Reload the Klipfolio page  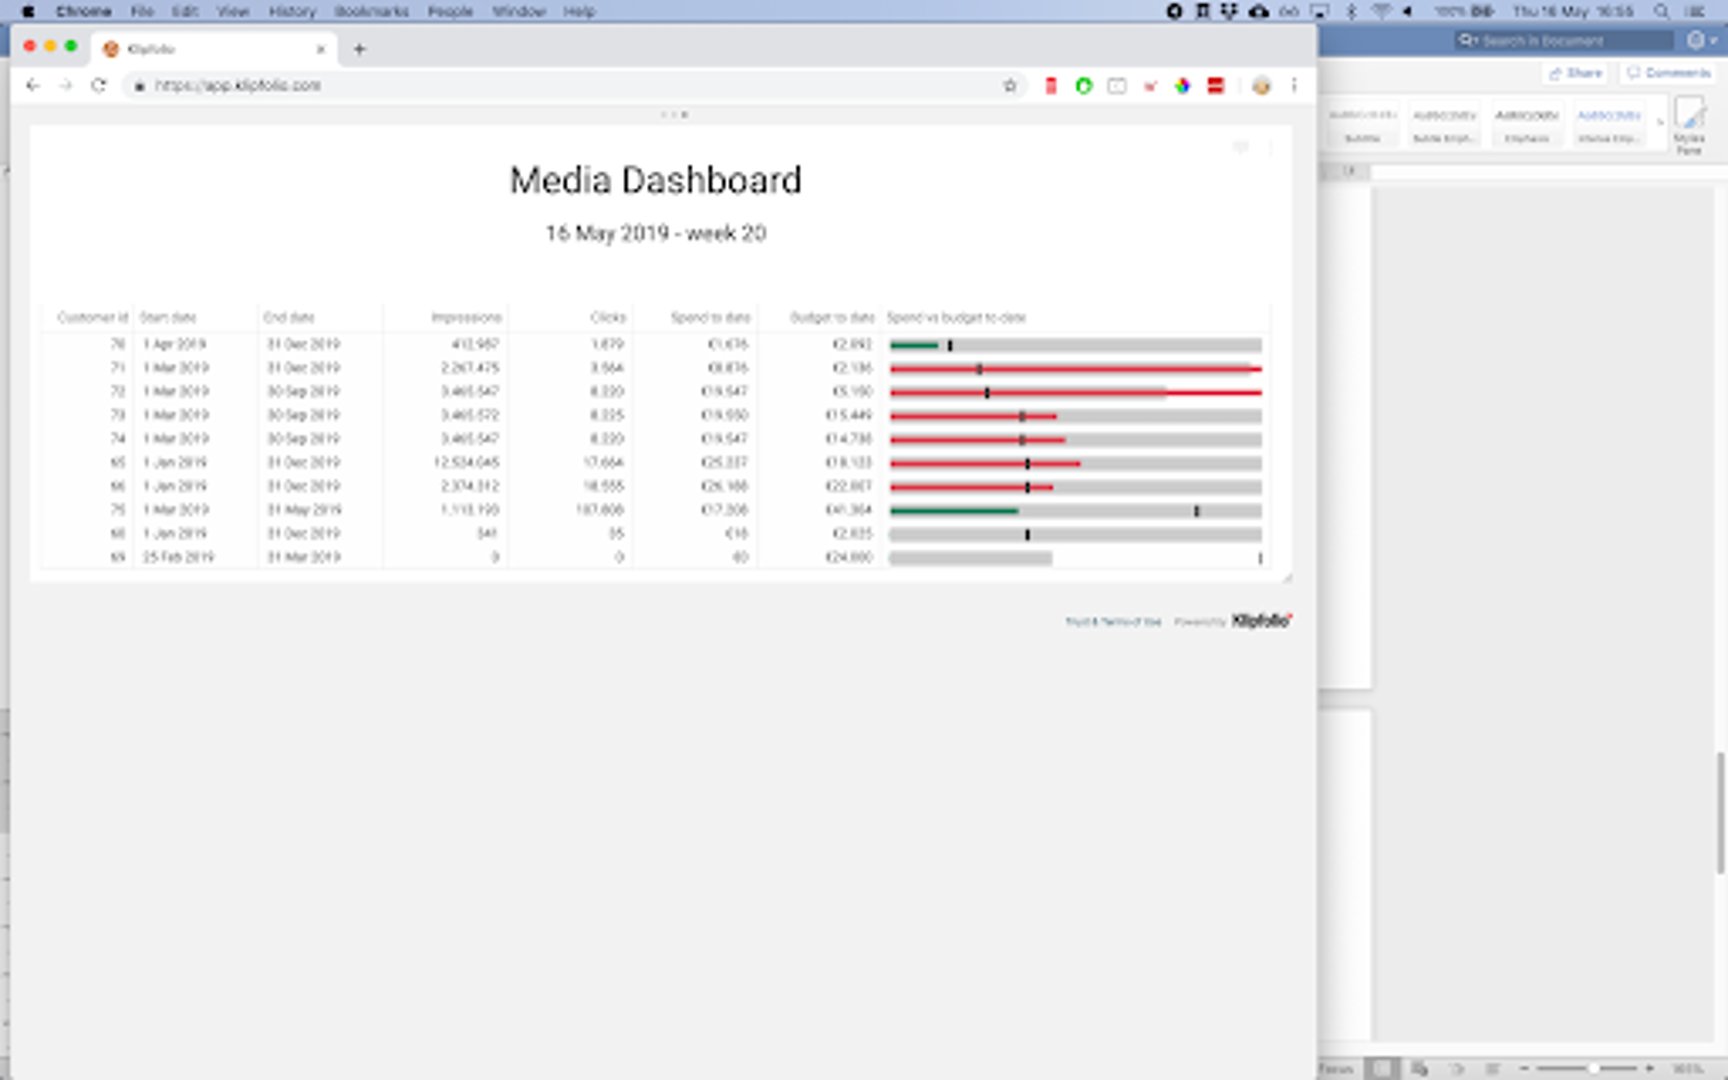tap(98, 86)
